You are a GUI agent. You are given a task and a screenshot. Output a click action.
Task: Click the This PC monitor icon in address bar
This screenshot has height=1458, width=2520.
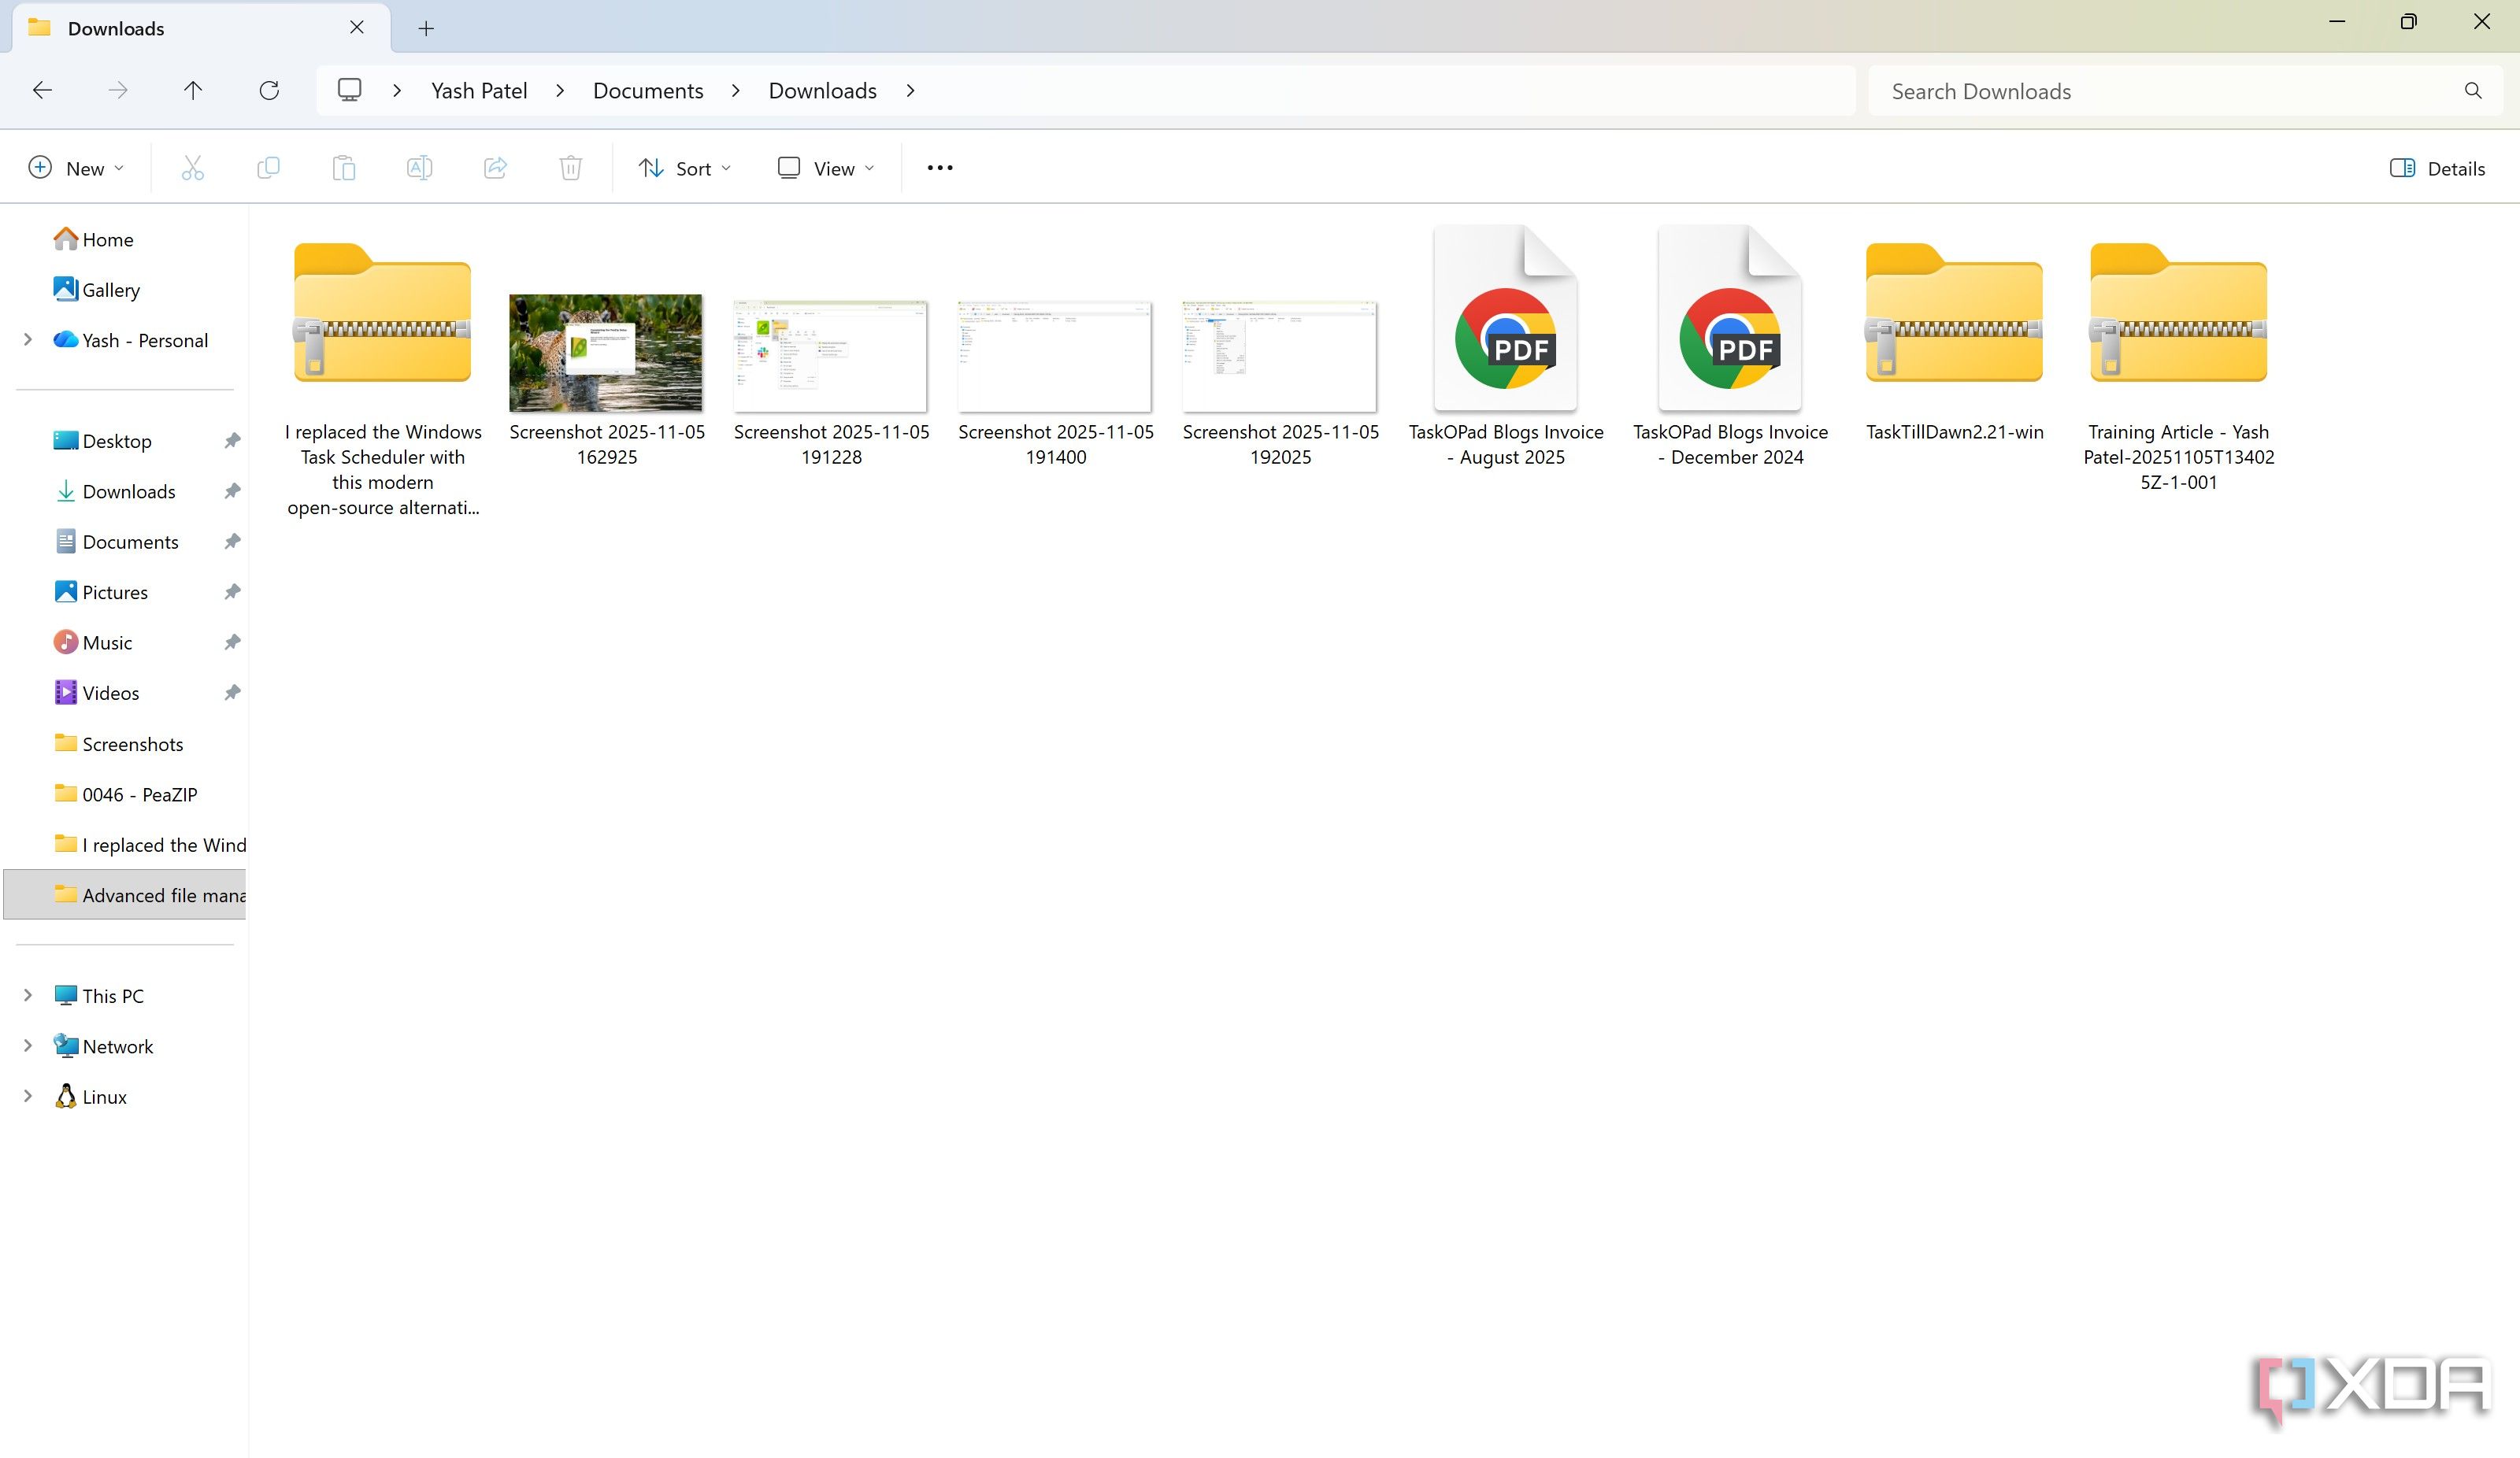click(349, 90)
